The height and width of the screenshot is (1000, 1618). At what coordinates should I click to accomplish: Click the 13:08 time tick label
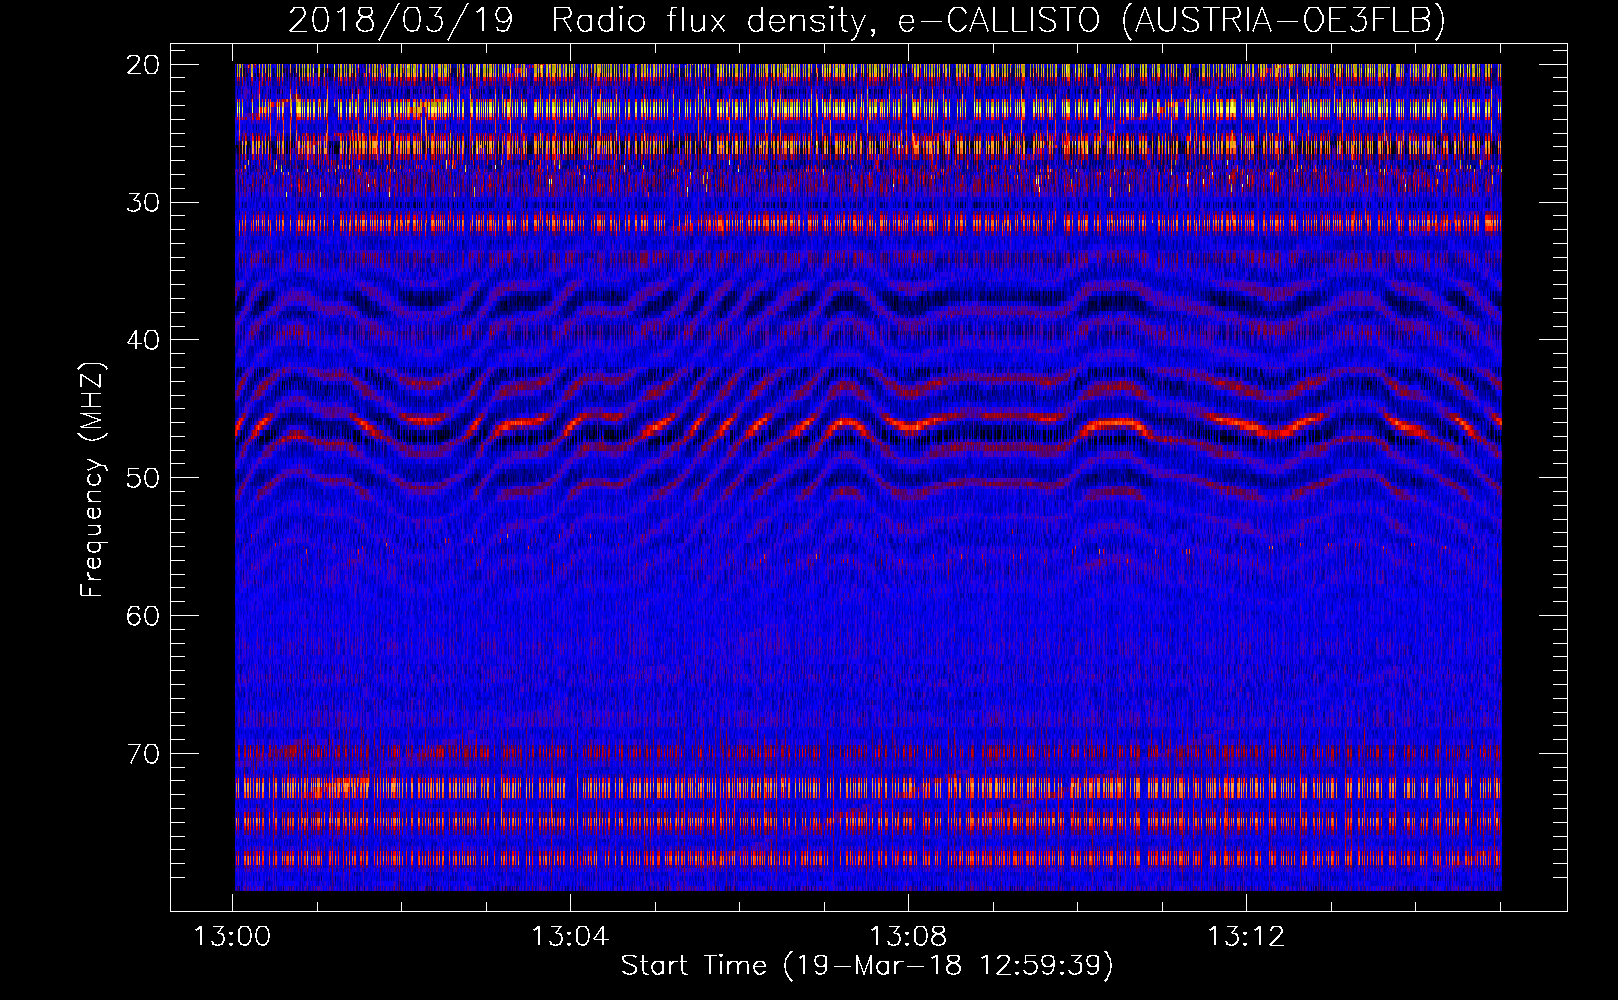(x=908, y=937)
